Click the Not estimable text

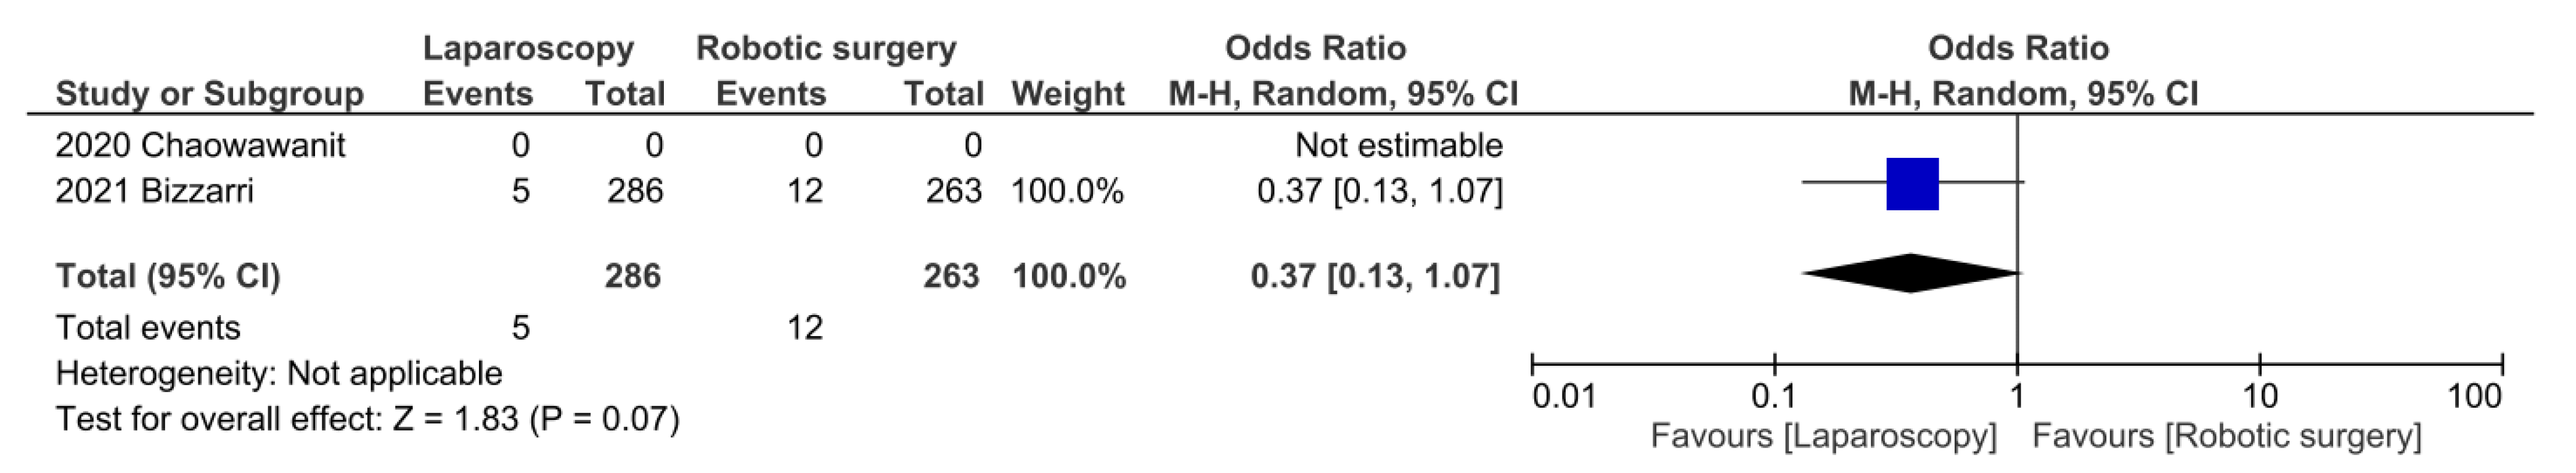click(x=1398, y=146)
